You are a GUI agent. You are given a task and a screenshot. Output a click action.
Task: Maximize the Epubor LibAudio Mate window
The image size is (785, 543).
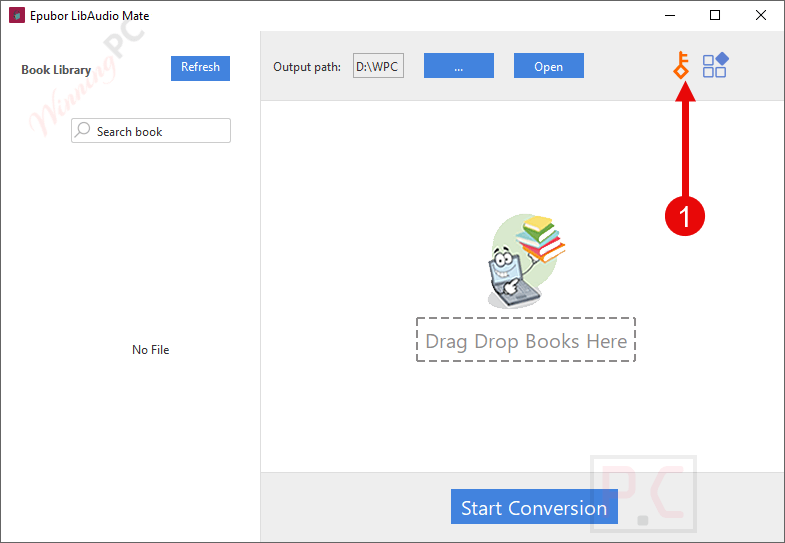click(715, 16)
